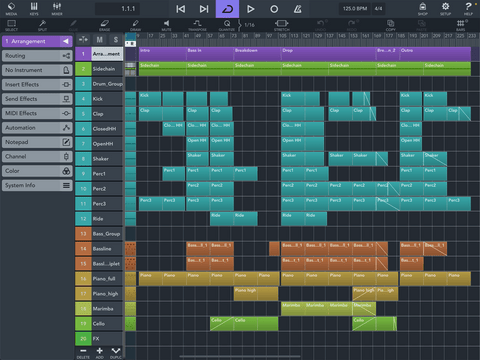The height and width of the screenshot is (360, 480).
Task: Click the green swatch of track 20 FX
Action: [83, 339]
